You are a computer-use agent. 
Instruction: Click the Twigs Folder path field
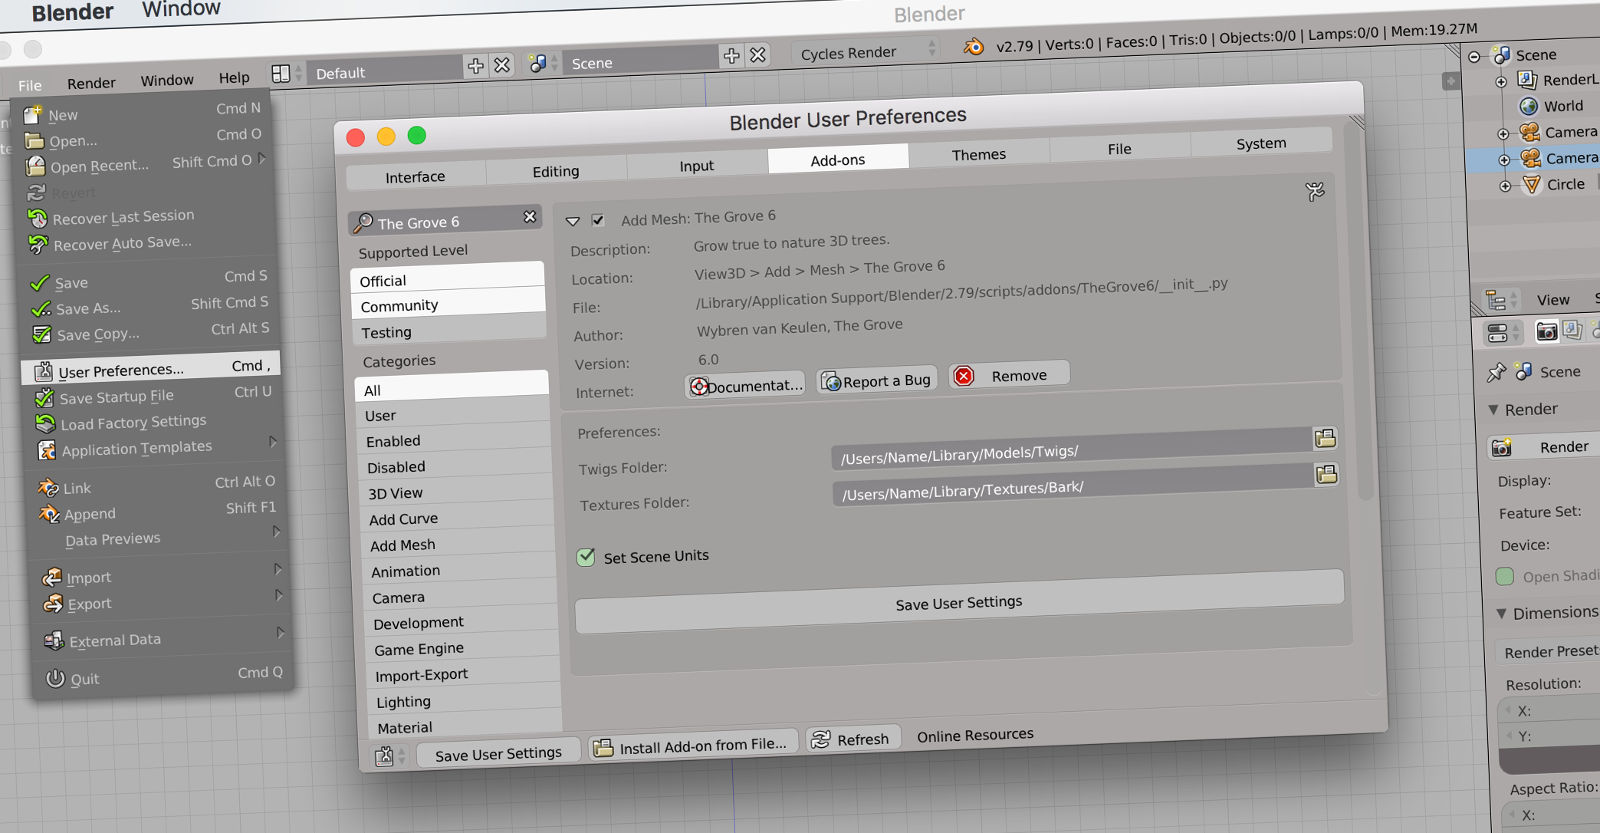[x=1072, y=448]
